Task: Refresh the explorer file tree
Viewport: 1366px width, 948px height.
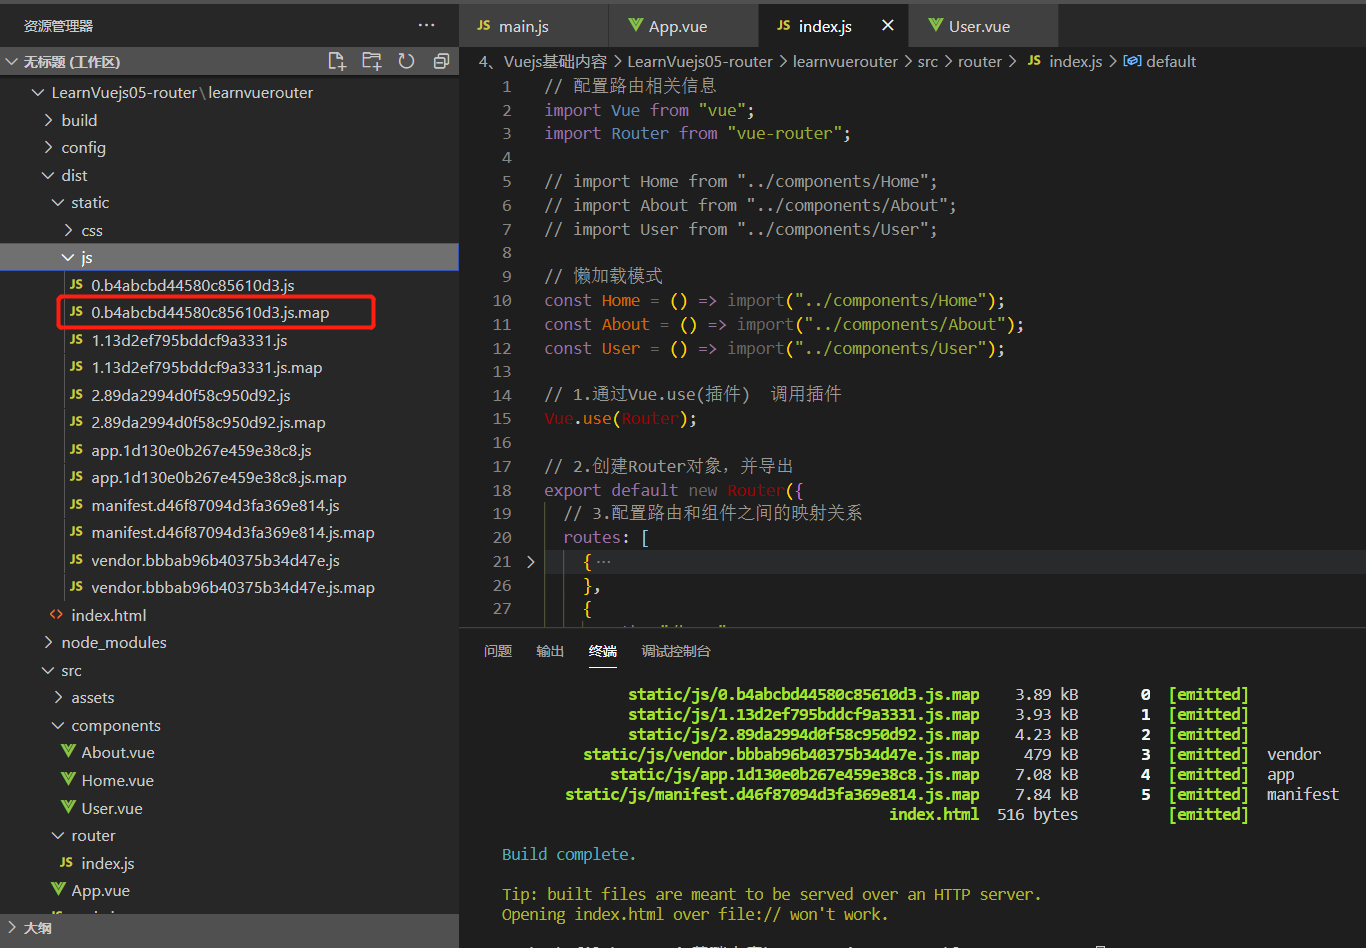Action: point(406,61)
